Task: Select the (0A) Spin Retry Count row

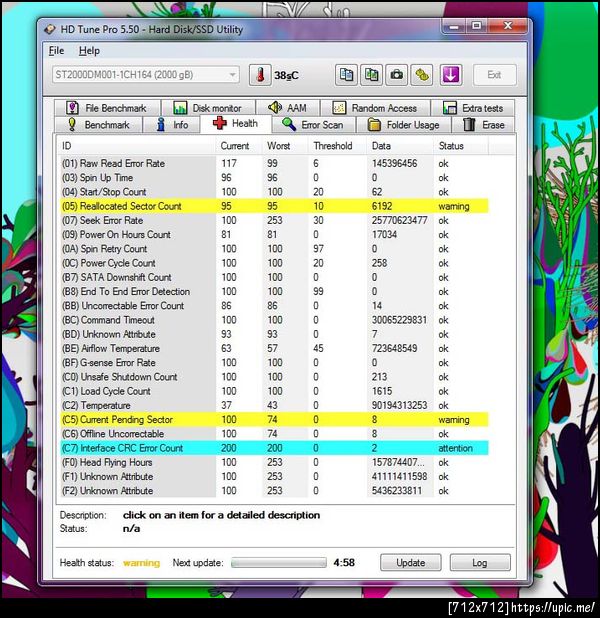Action: pos(274,249)
